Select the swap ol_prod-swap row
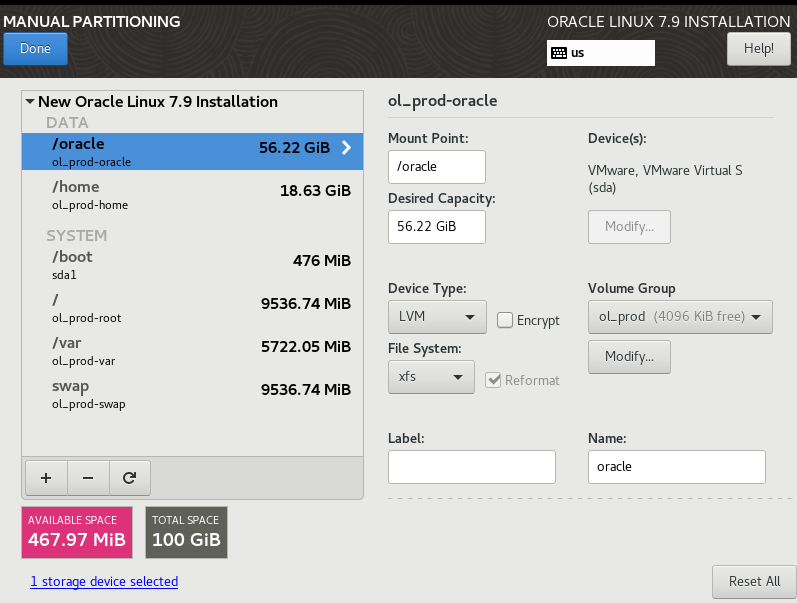 coord(193,394)
